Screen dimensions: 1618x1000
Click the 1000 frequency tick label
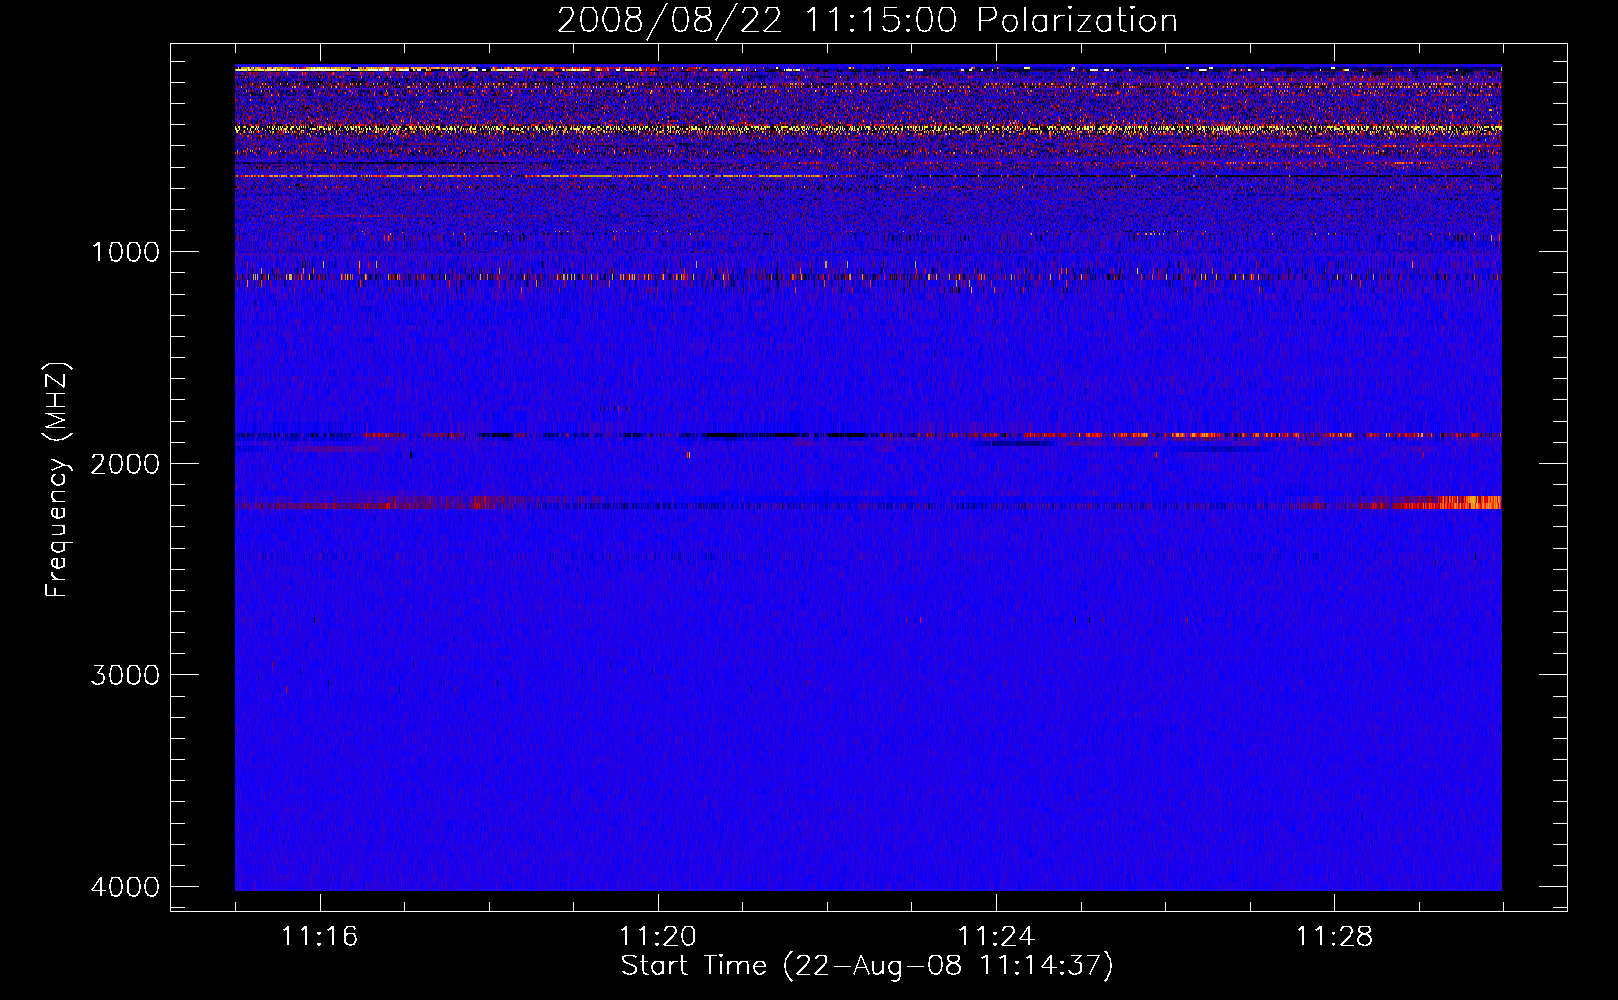pyautogui.click(x=125, y=252)
